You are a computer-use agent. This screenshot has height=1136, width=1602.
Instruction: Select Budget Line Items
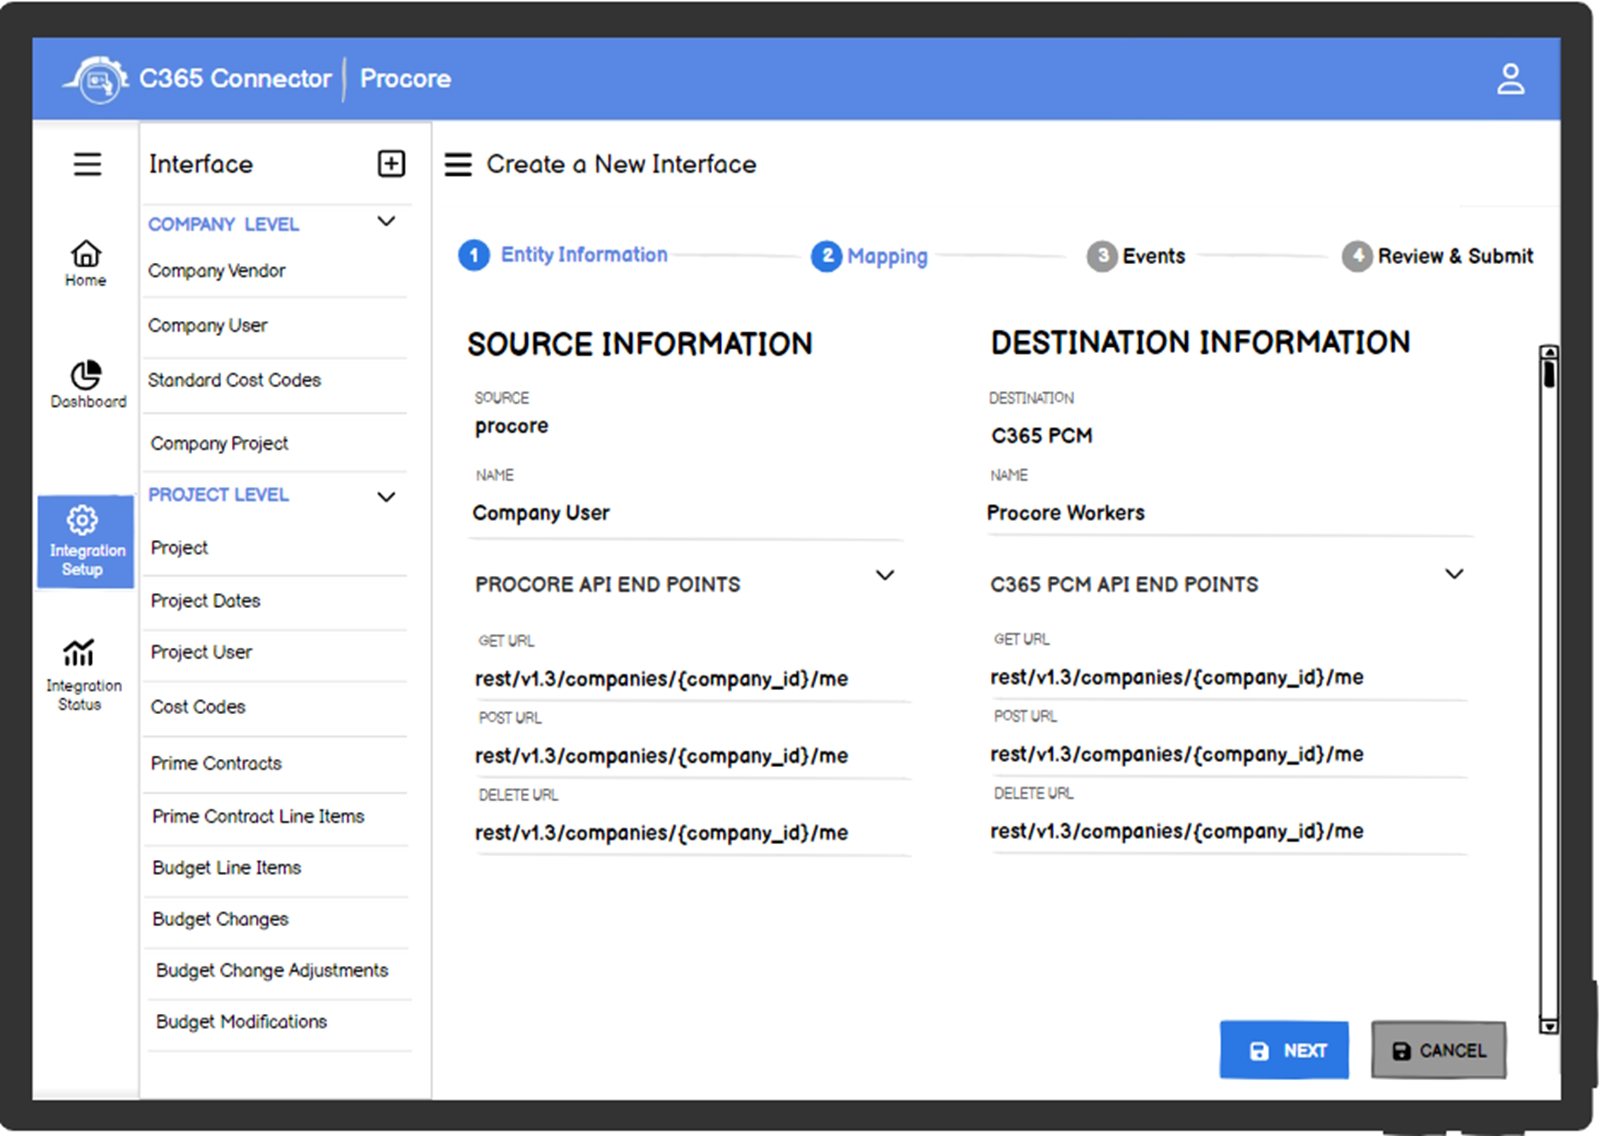[226, 868]
